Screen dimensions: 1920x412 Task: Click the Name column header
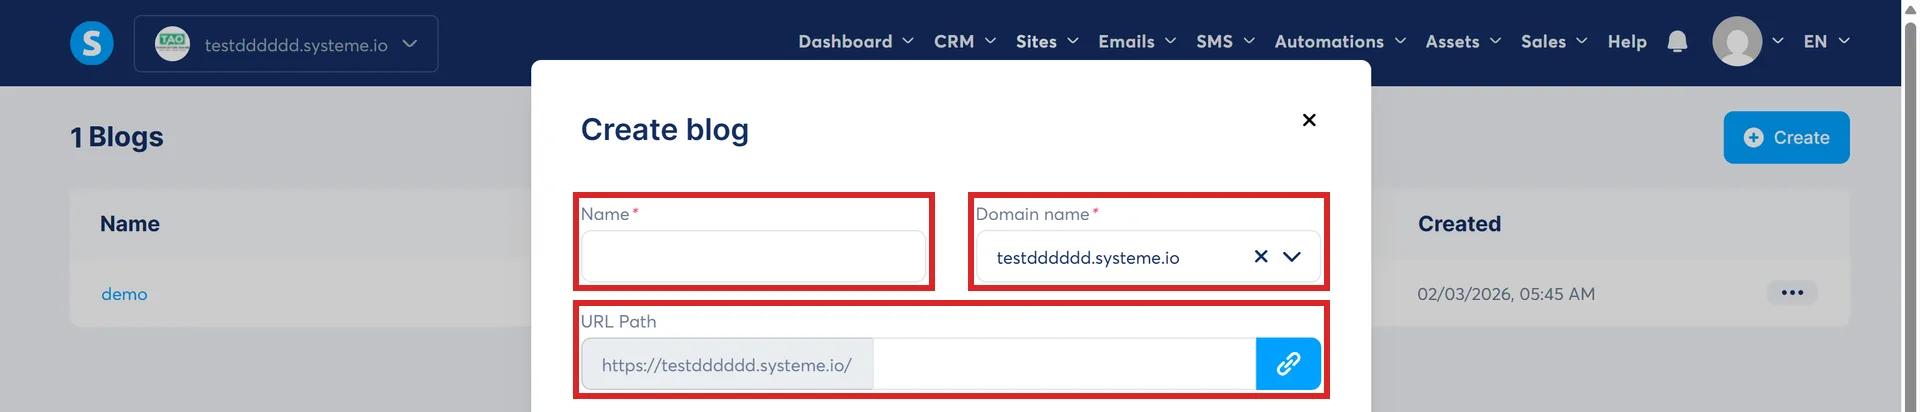[x=130, y=224]
